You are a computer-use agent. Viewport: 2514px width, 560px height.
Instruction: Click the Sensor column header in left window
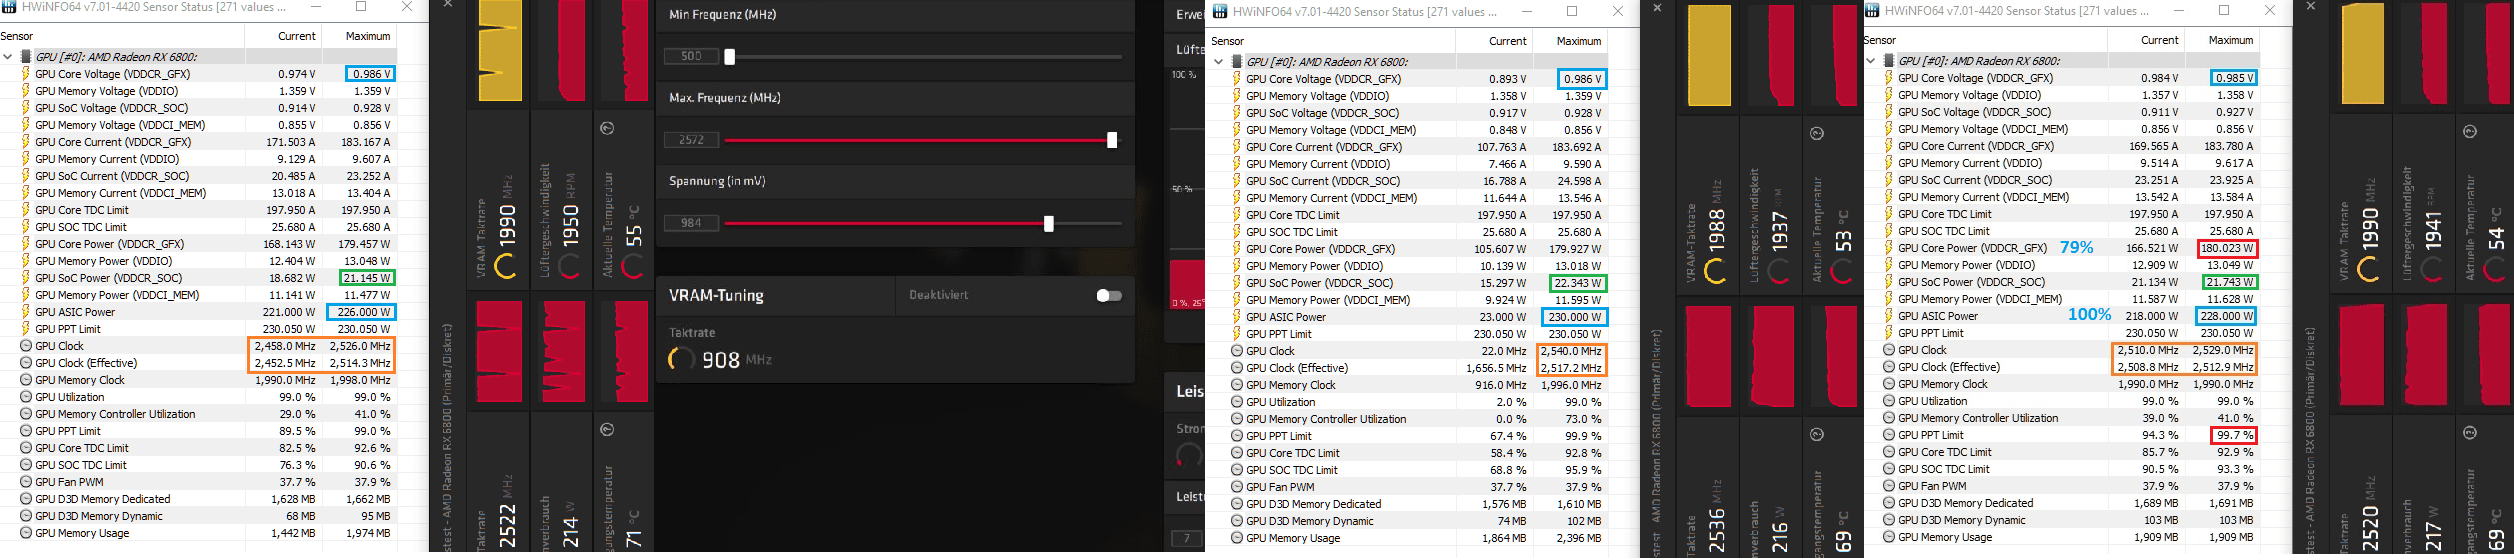click(x=17, y=36)
